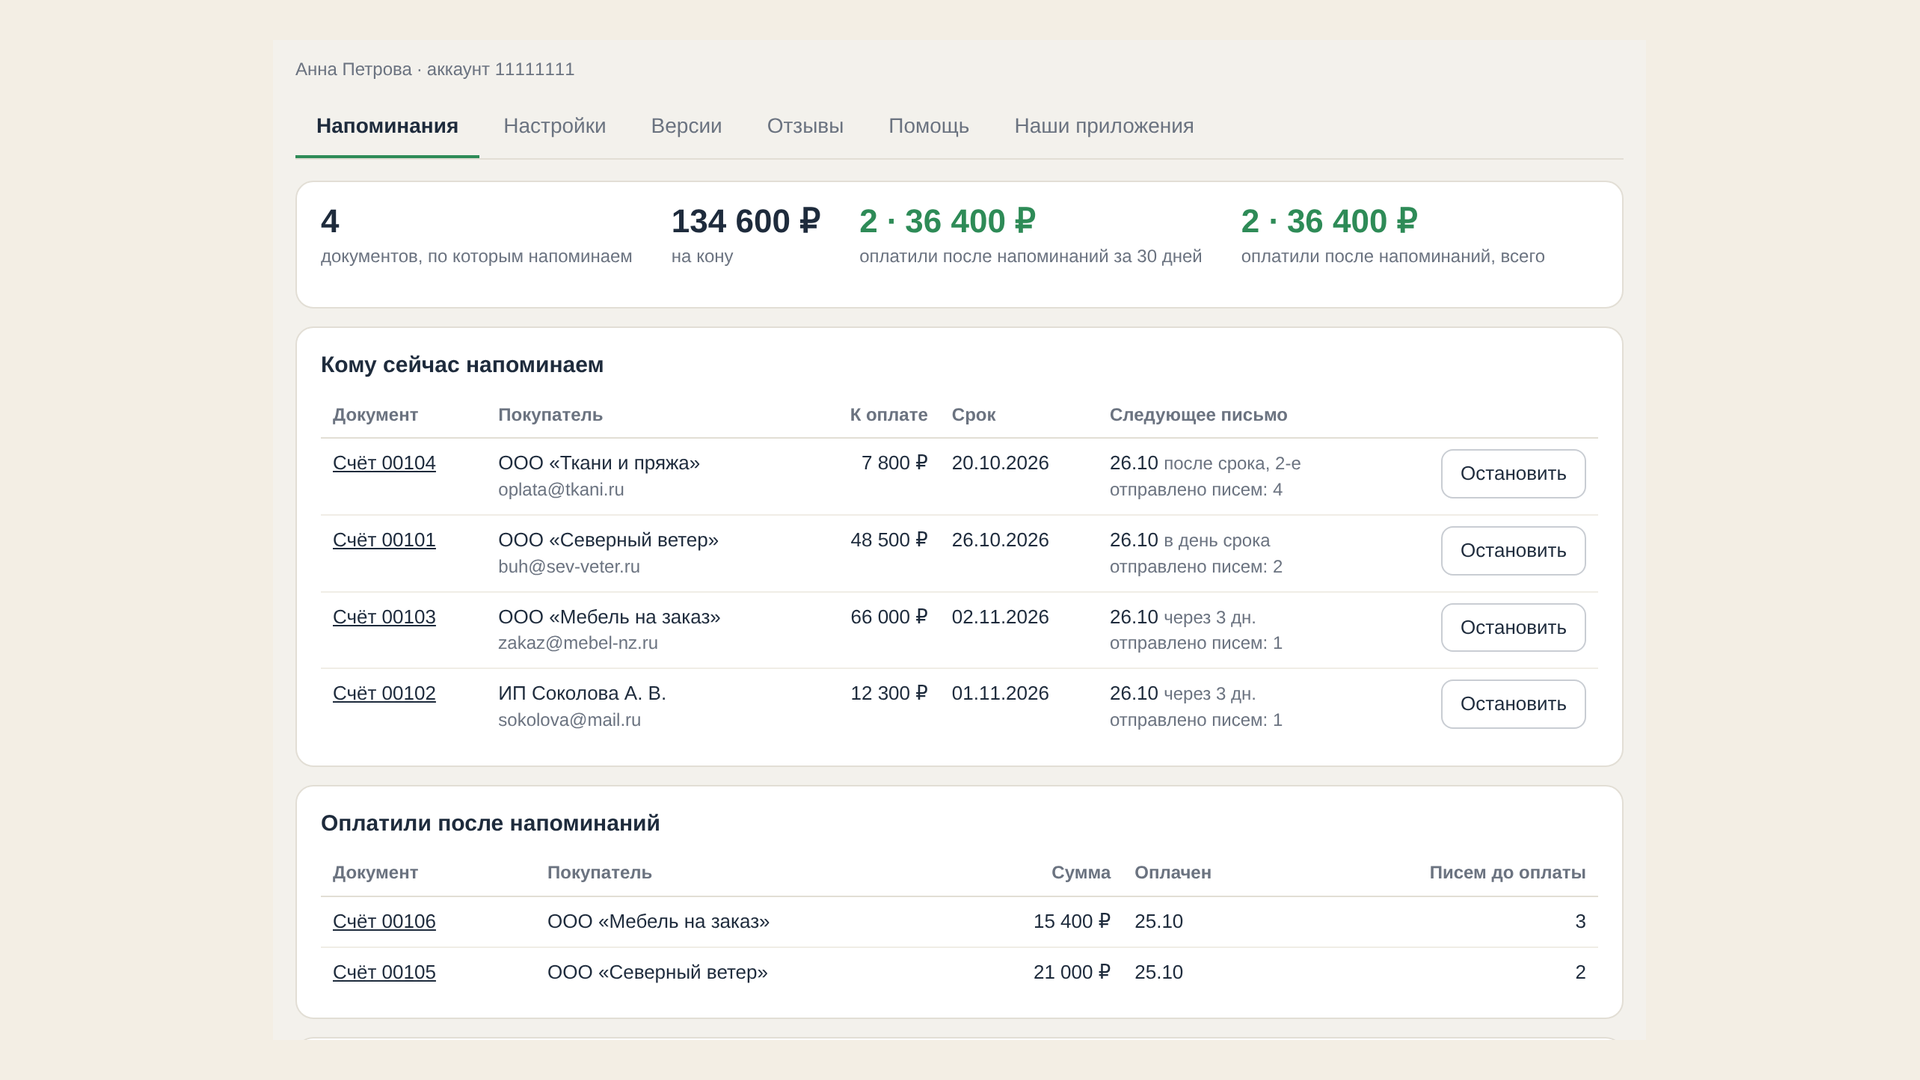This screenshot has height=1080, width=1920.
Task: Stop reminders for ООО «Мебель на заказ»
Action: pos(1513,628)
